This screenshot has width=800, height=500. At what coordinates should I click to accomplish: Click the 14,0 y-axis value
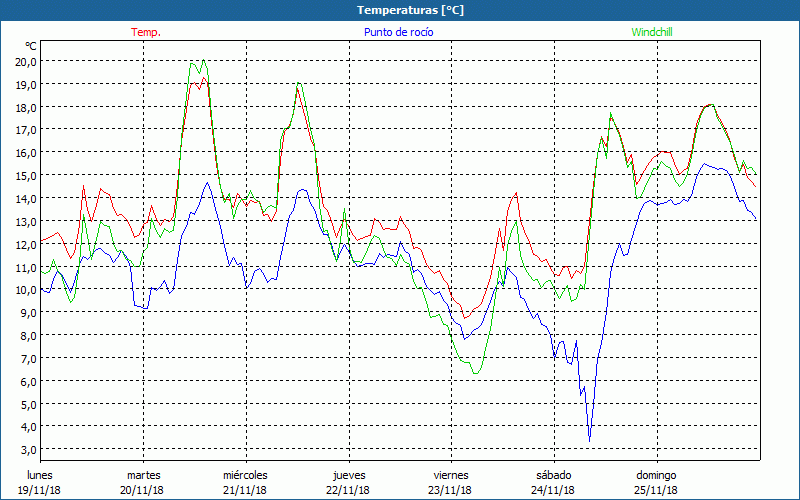(27, 199)
